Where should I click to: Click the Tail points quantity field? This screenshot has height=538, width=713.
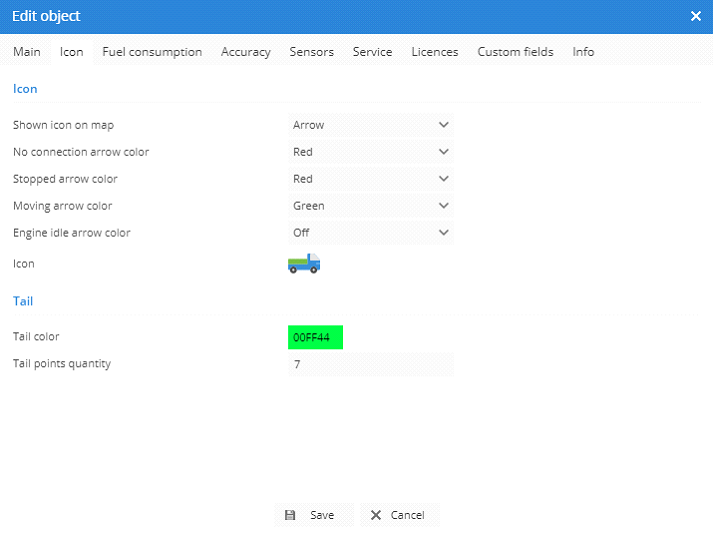pos(370,364)
